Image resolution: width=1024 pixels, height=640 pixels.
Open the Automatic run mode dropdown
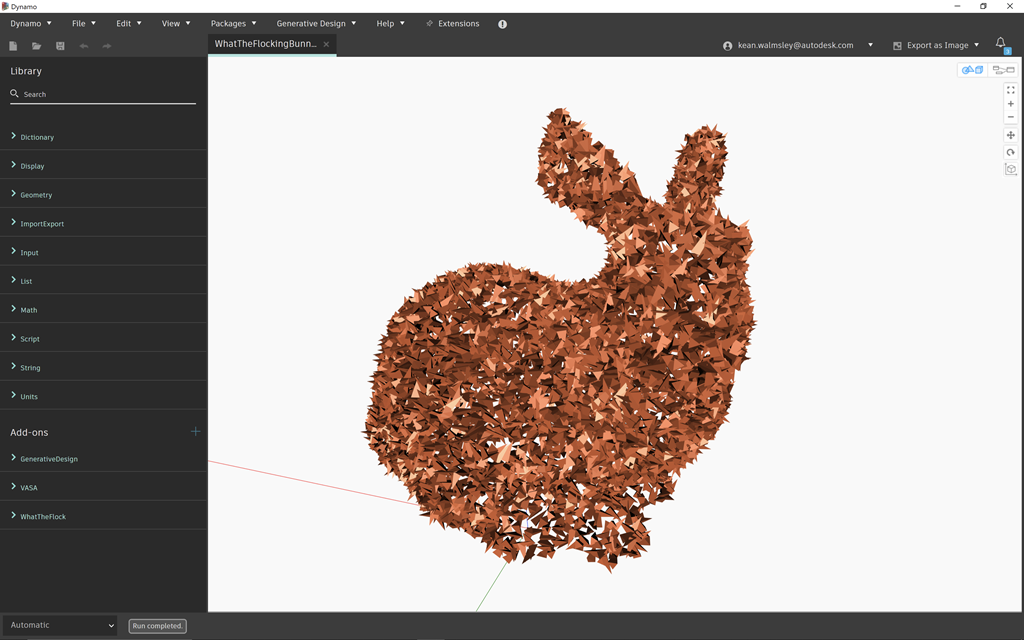pyautogui.click(x=60, y=625)
